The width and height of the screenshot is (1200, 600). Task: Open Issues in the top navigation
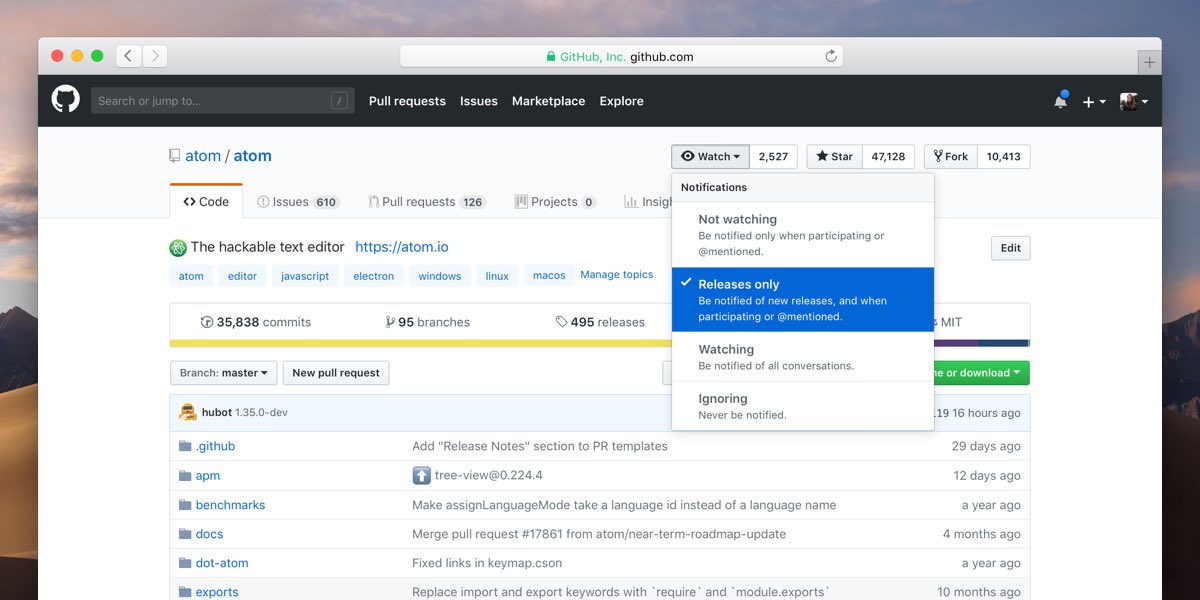(x=479, y=101)
